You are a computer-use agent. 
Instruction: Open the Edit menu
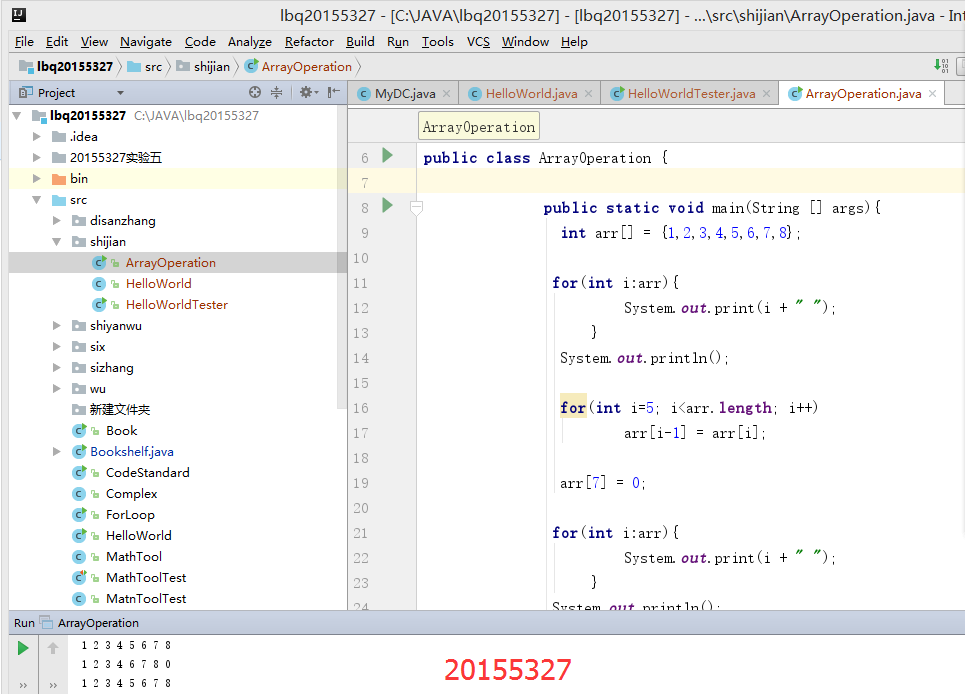(57, 42)
